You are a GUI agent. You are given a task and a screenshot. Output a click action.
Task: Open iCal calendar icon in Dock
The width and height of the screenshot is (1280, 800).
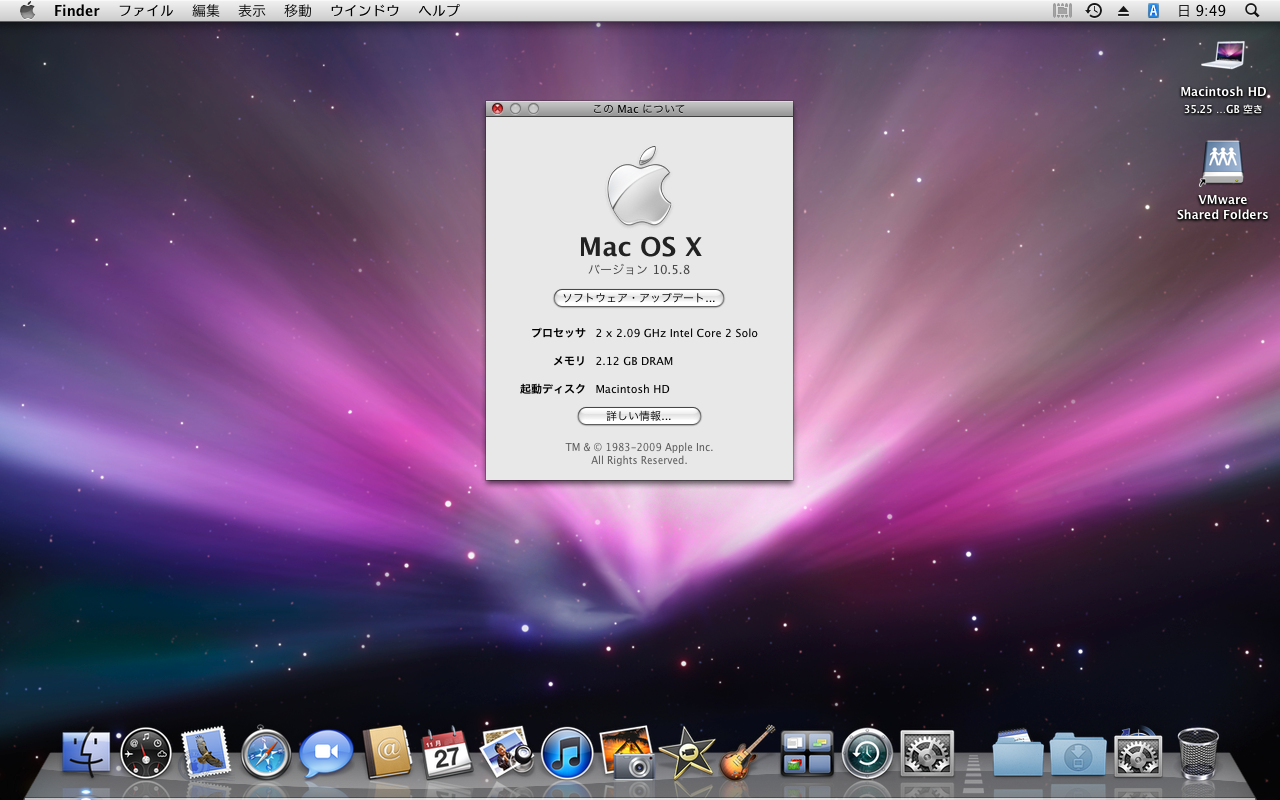pos(447,753)
